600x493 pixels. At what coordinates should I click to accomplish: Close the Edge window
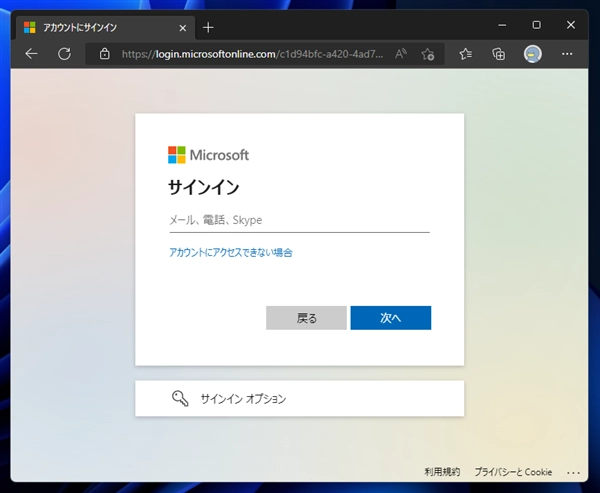[571, 25]
